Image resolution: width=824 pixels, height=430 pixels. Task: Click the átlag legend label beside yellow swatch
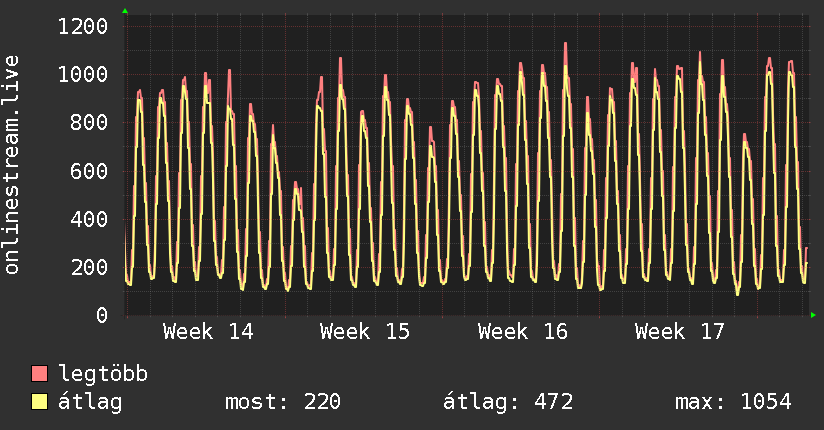pyautogui.click(x=90, y=402)
